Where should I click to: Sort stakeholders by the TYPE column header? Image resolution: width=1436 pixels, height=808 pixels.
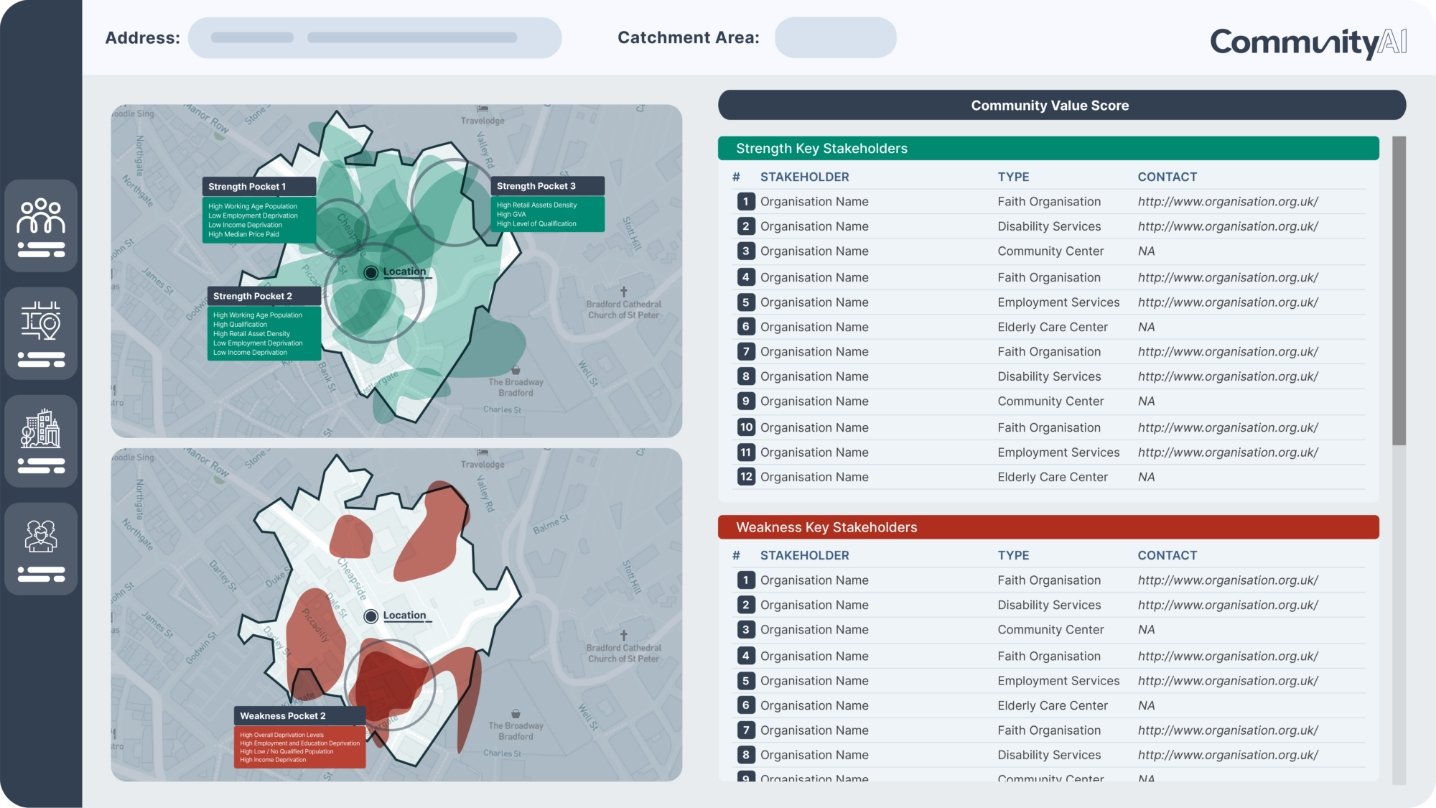click(1013, 177)
